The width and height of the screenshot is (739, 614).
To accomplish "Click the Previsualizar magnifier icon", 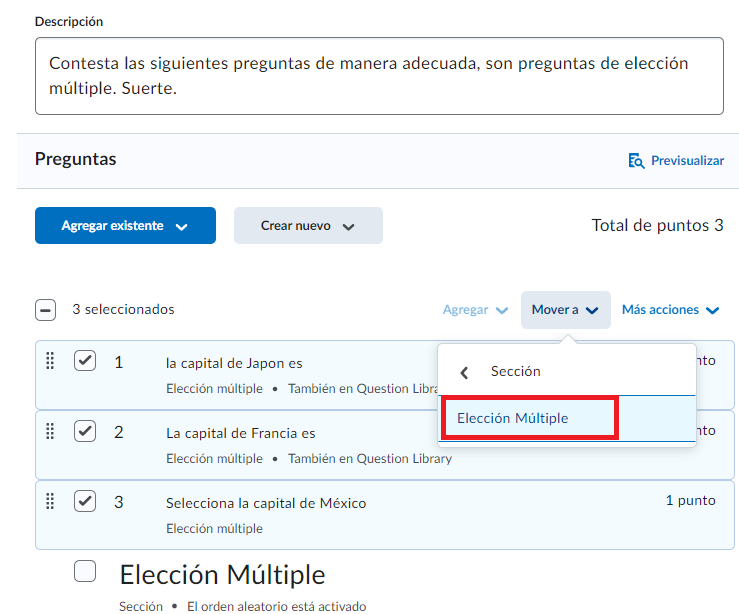I will (635, 160).
